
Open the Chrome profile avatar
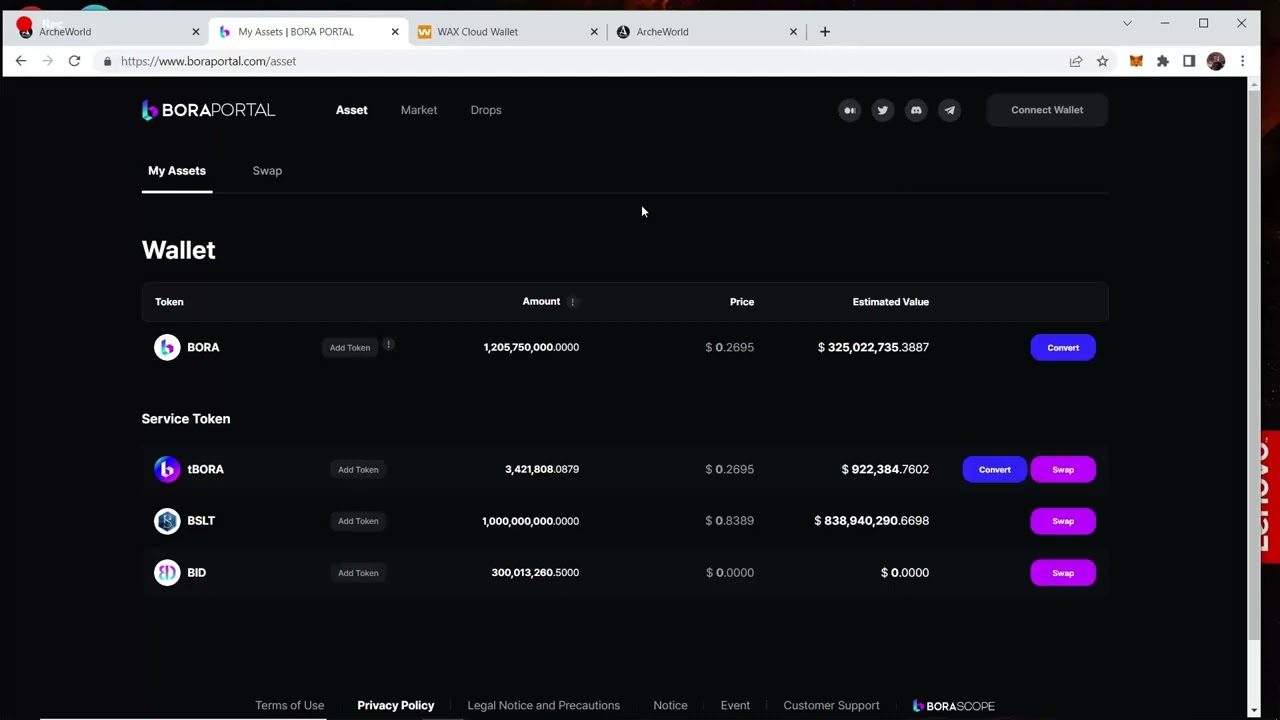click(1216, 61)
